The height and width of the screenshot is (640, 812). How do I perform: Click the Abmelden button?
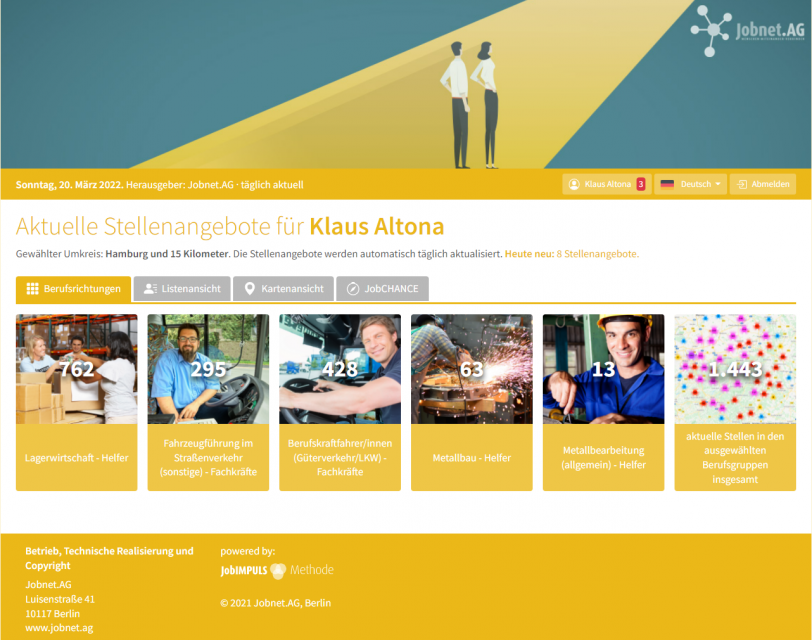coord(762,184)
